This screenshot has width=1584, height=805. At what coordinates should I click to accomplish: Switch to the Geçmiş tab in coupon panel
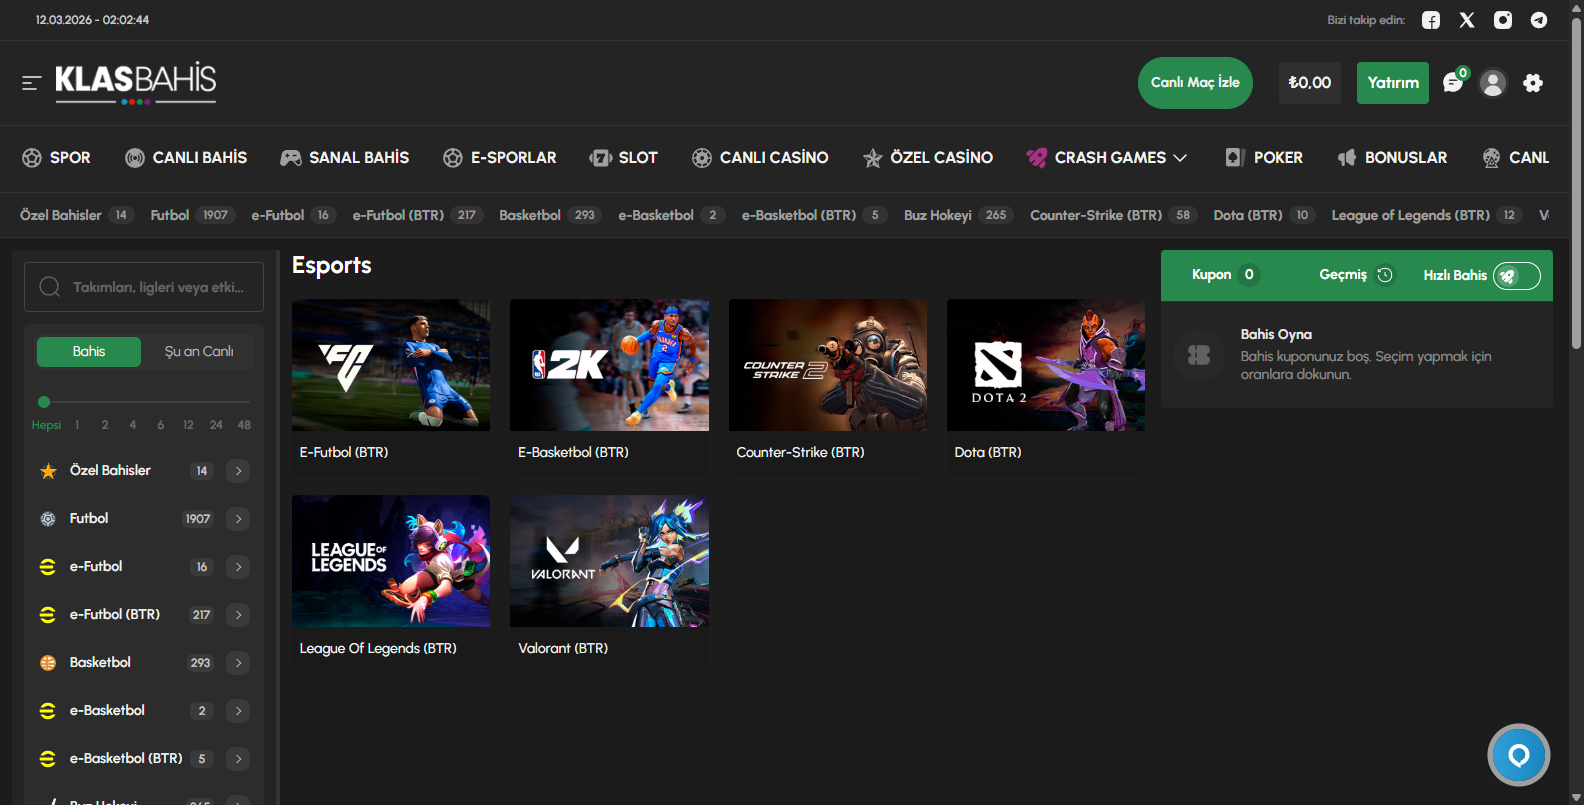(1355, 275)
